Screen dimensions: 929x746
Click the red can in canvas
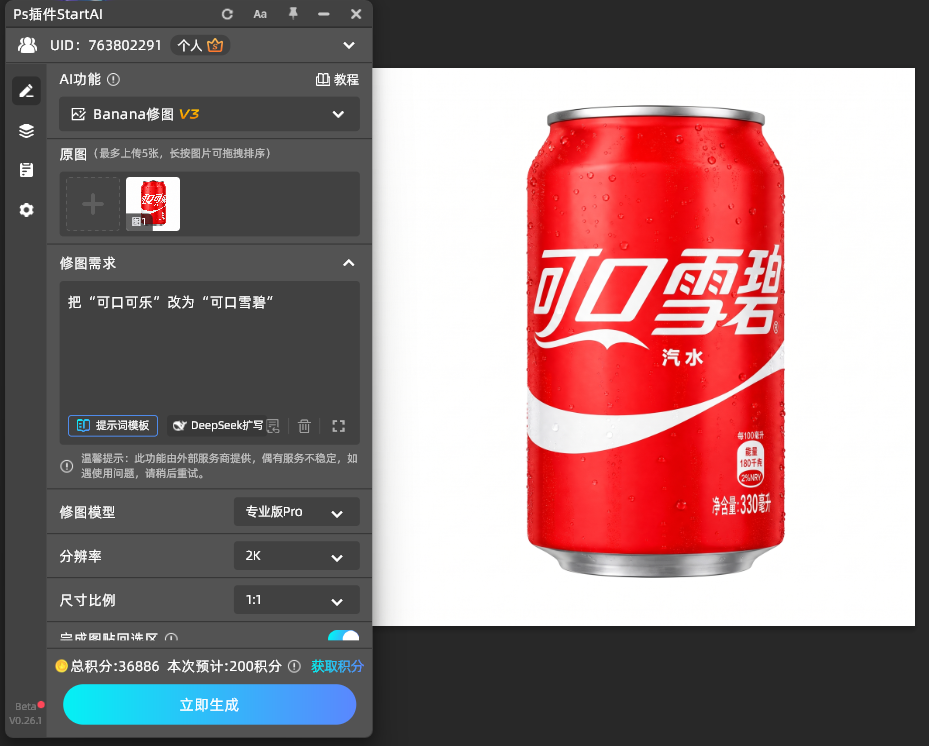tap(655, 342)
